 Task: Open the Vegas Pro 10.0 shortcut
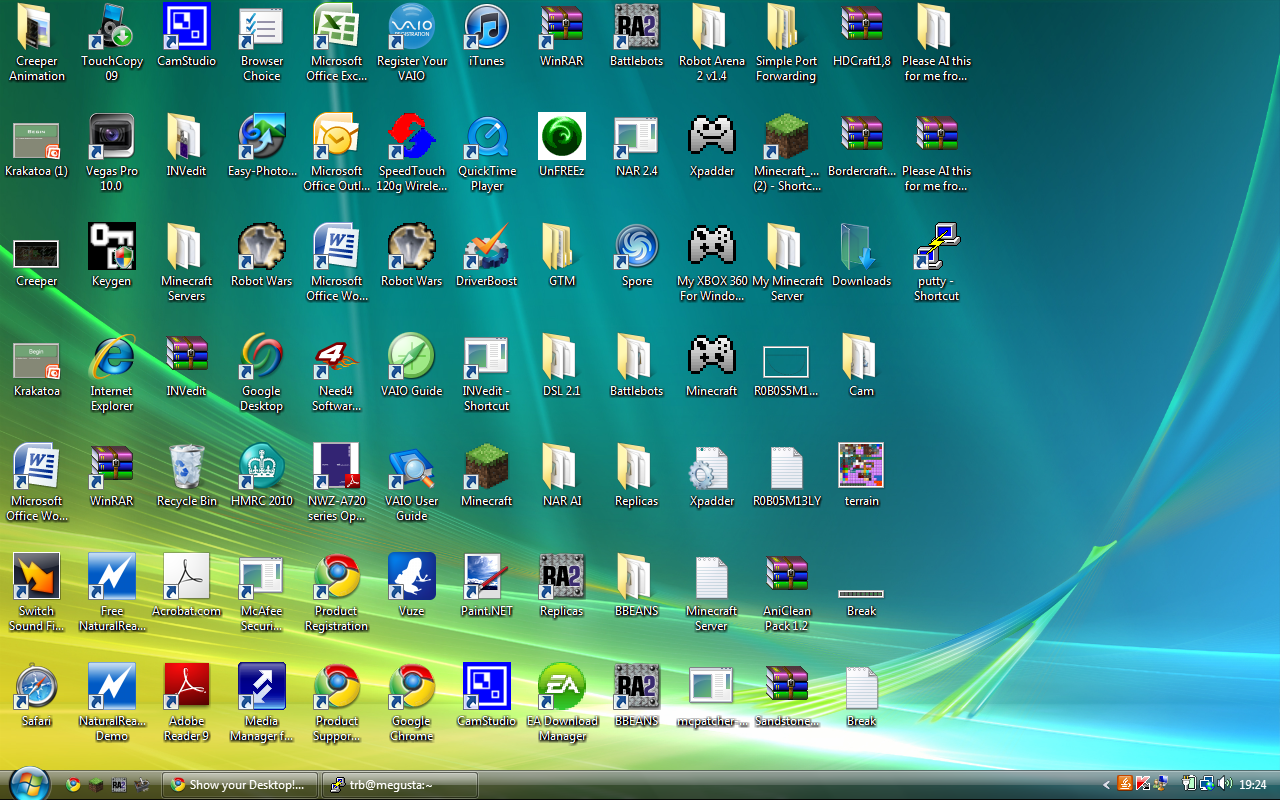coord(112,137)
